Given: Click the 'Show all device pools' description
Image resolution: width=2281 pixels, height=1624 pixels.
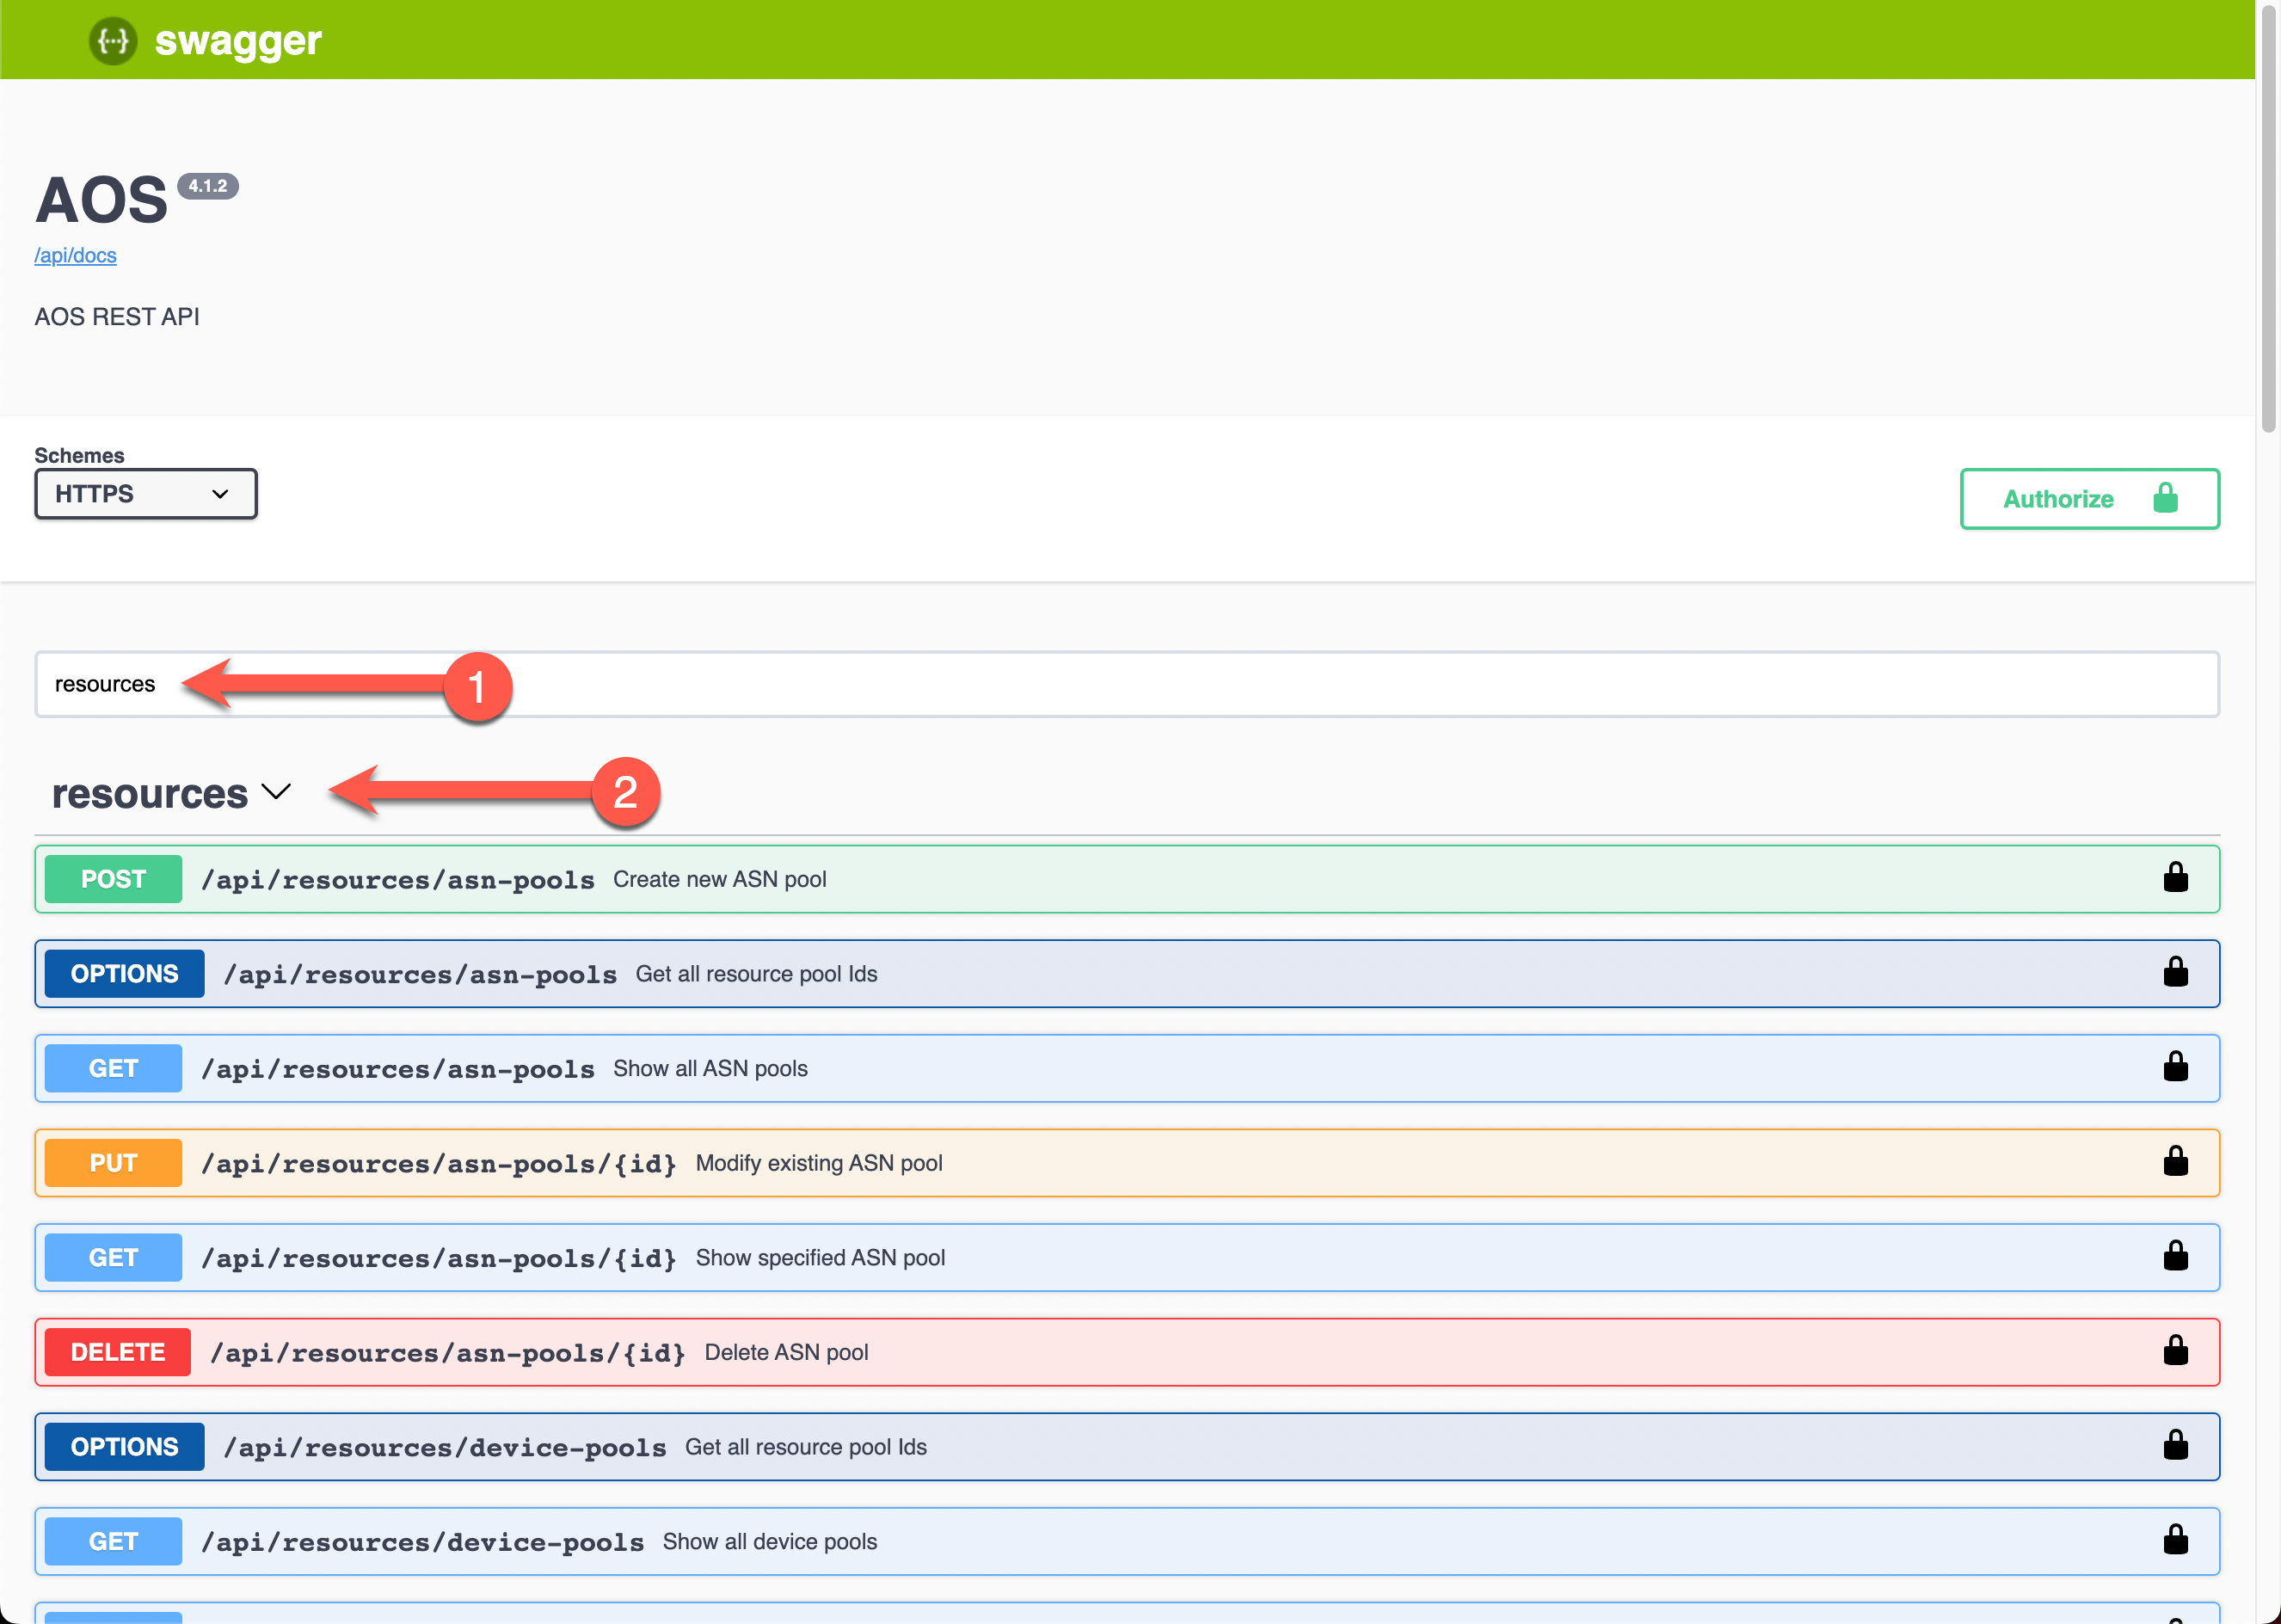Looking at the screenshot, I should pyautogui.click(x=770, y=1541).
